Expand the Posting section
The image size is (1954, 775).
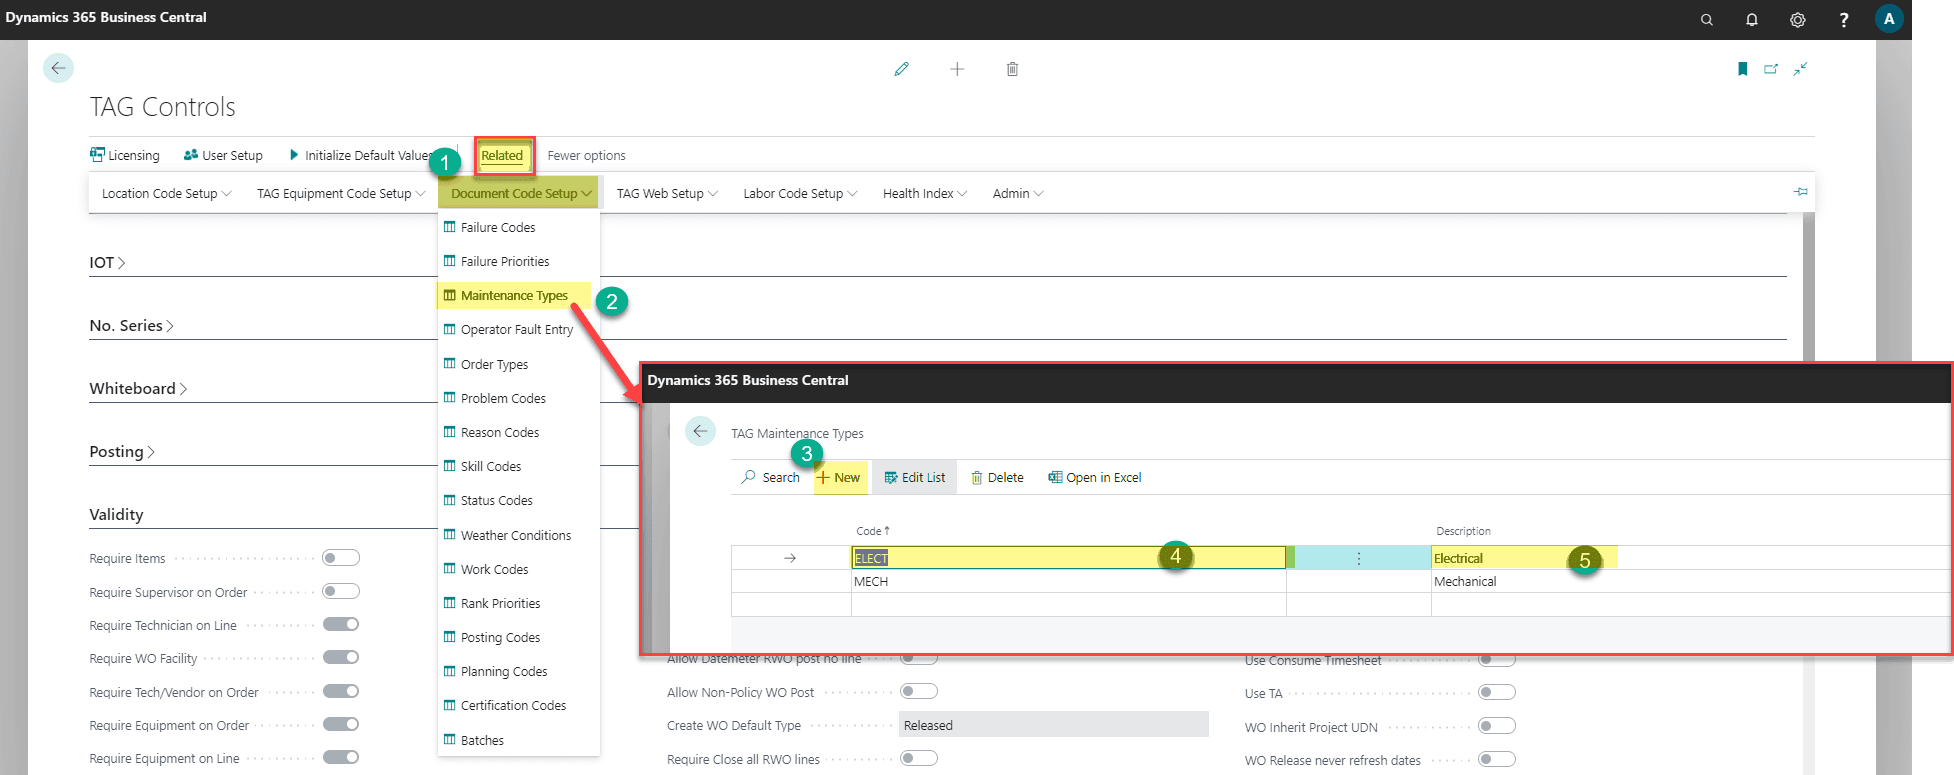(122, 452)
